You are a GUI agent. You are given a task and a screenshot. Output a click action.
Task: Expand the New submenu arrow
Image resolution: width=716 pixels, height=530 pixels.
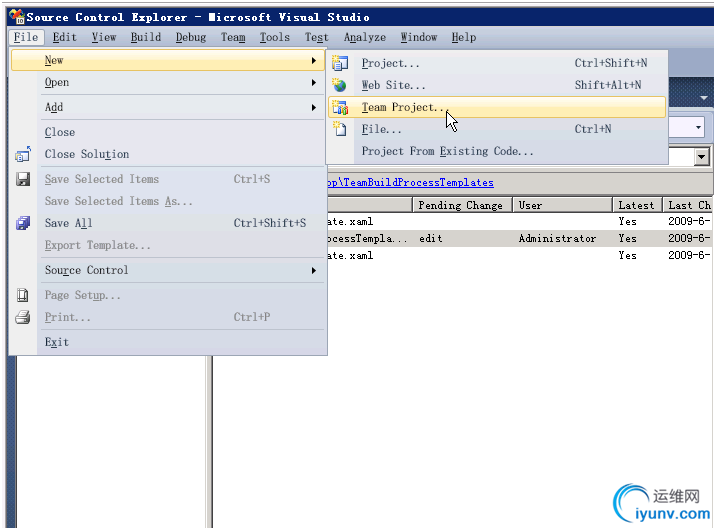point(314,60)
